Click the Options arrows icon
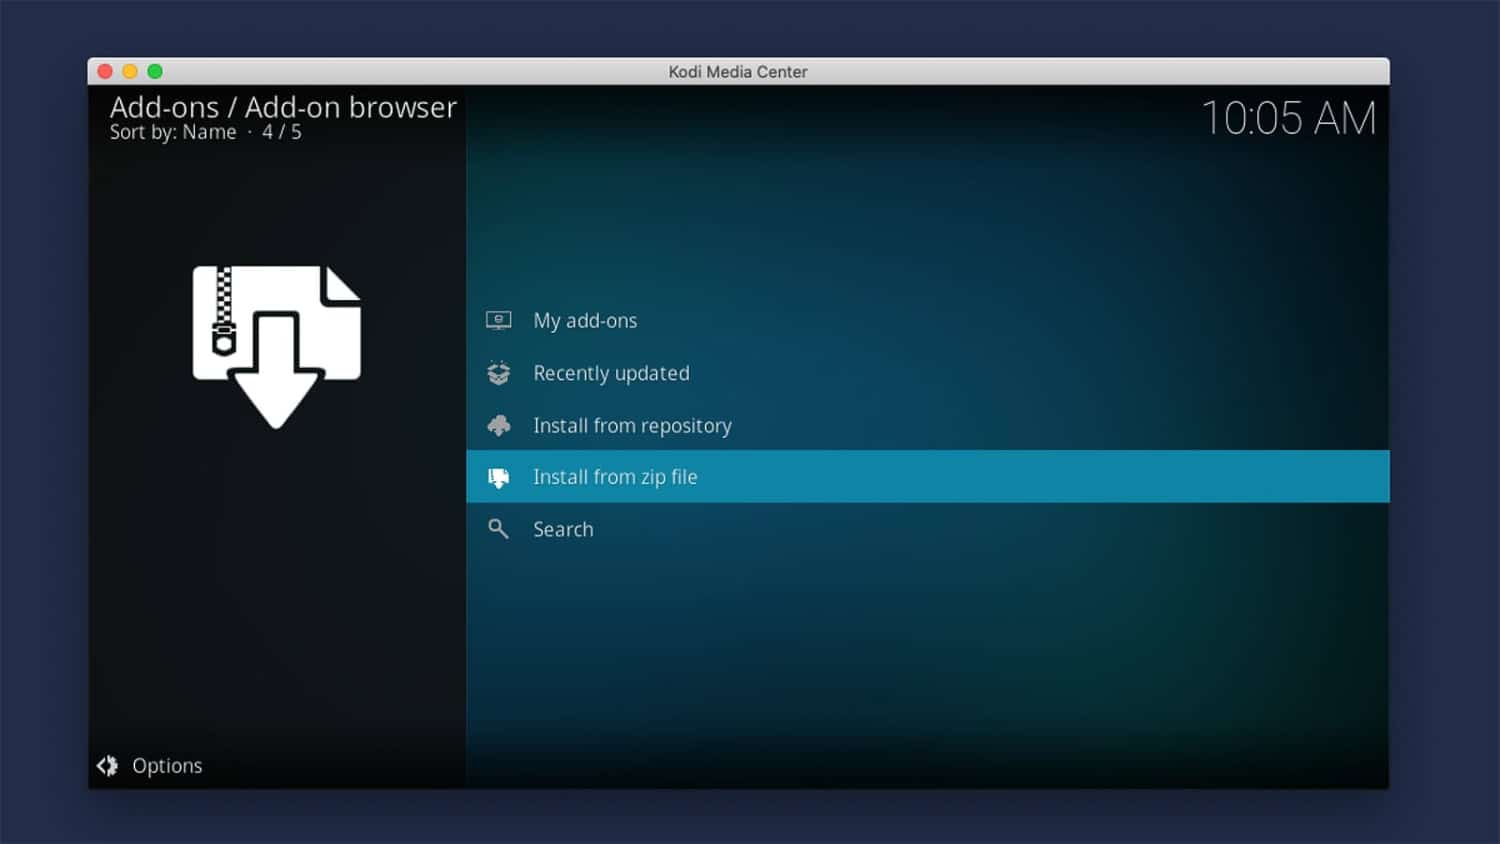The height and width of the screenshot is (844, 1500). [x=107, y=765]
